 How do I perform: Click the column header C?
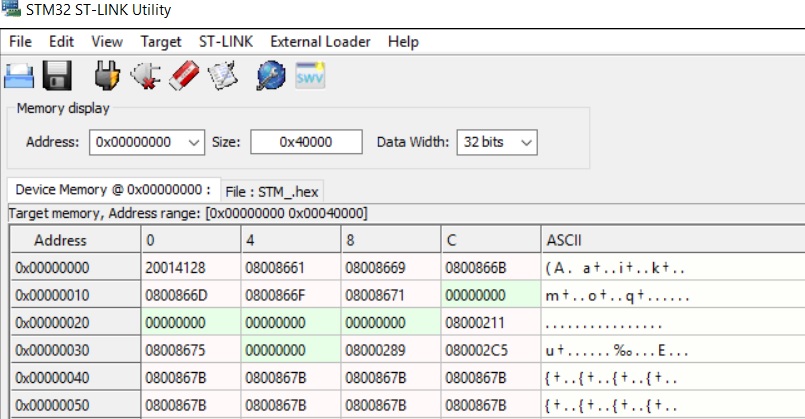pos(491,240)
